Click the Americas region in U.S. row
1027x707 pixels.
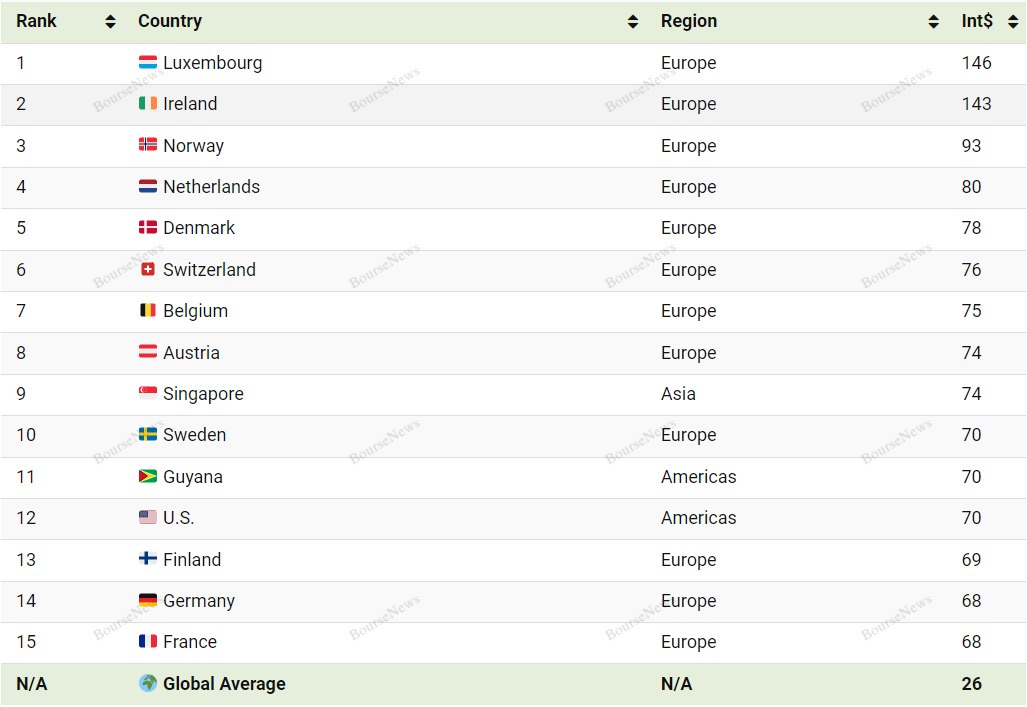click(698, 518)
